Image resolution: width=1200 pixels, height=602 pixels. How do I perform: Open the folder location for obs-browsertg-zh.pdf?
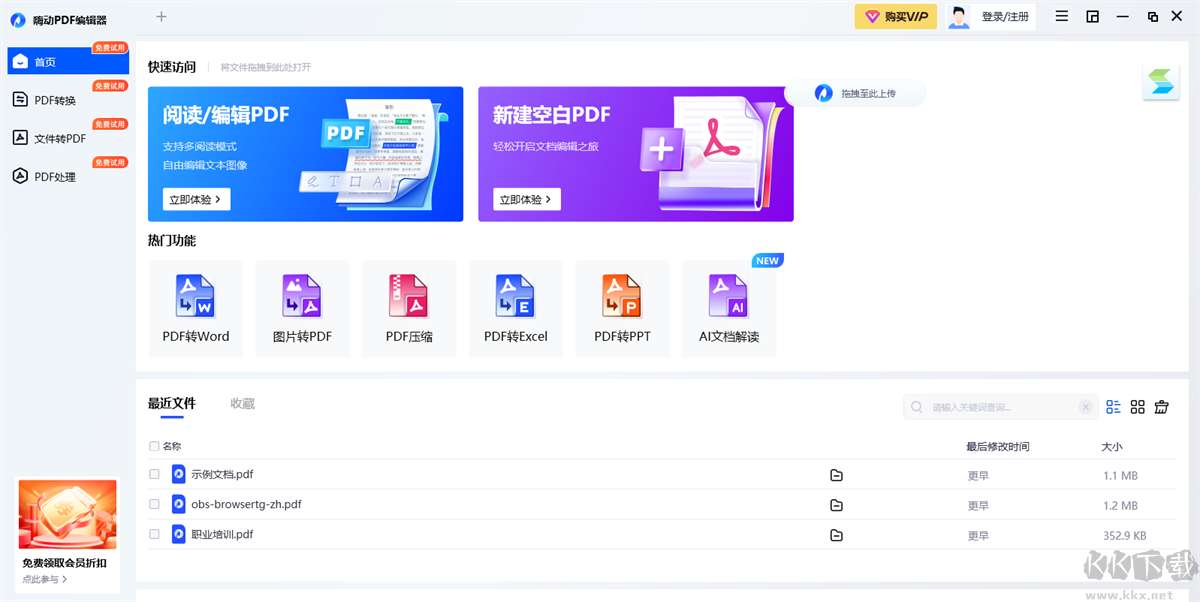(836, 504)
